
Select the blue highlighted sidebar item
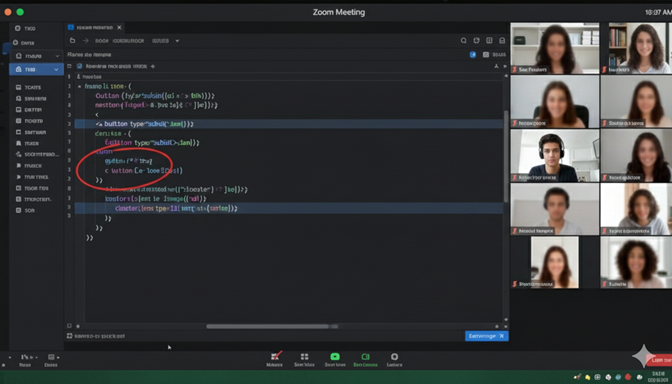pyautogui.click(x=36, y=69)
